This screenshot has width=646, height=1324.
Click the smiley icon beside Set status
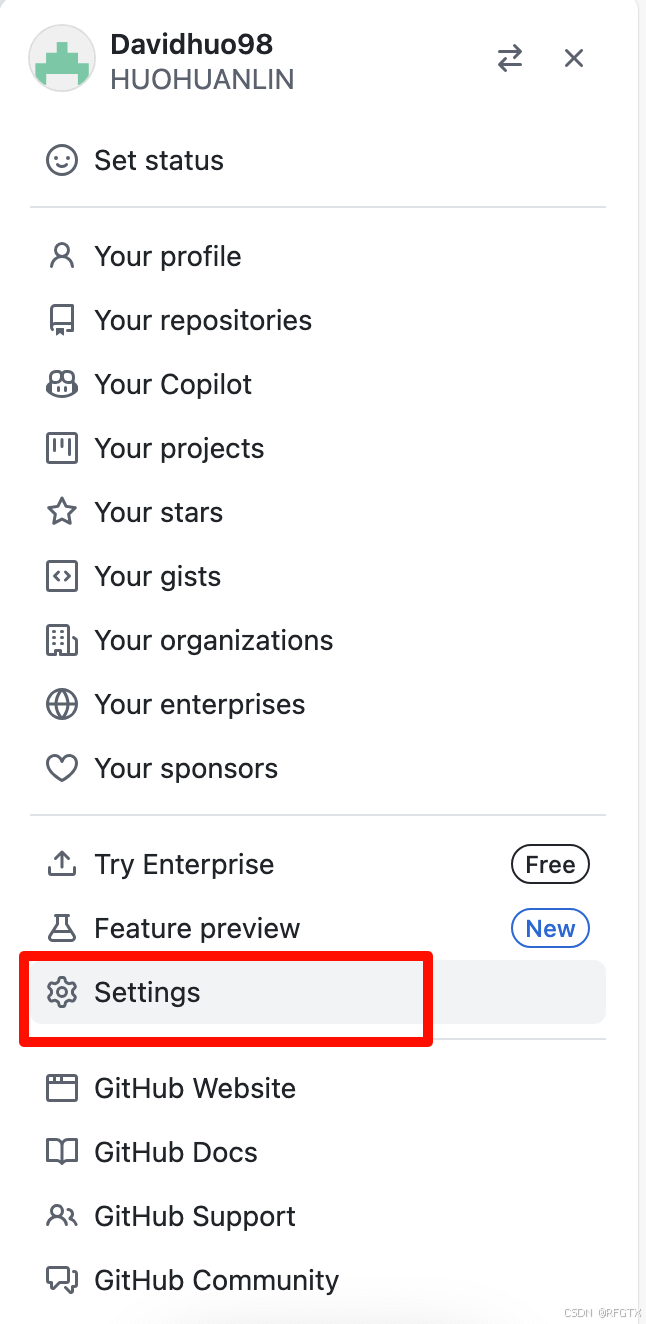[x=62, y=161]
